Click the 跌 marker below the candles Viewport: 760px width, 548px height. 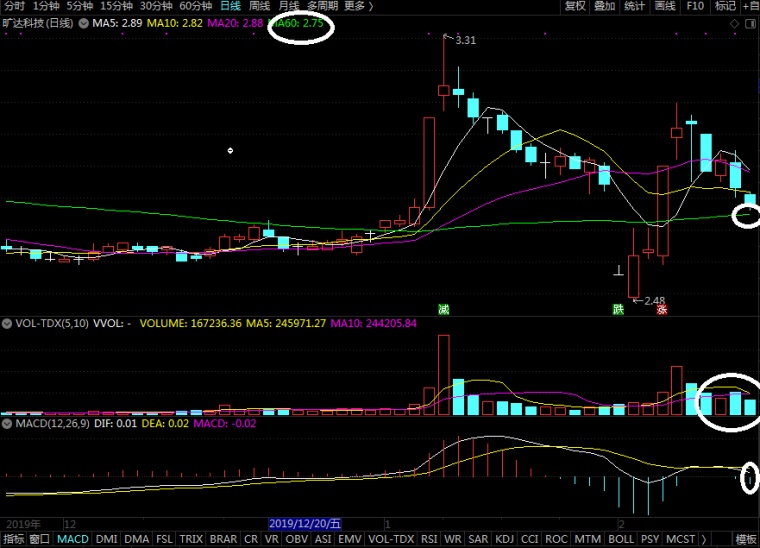[619, 310]
